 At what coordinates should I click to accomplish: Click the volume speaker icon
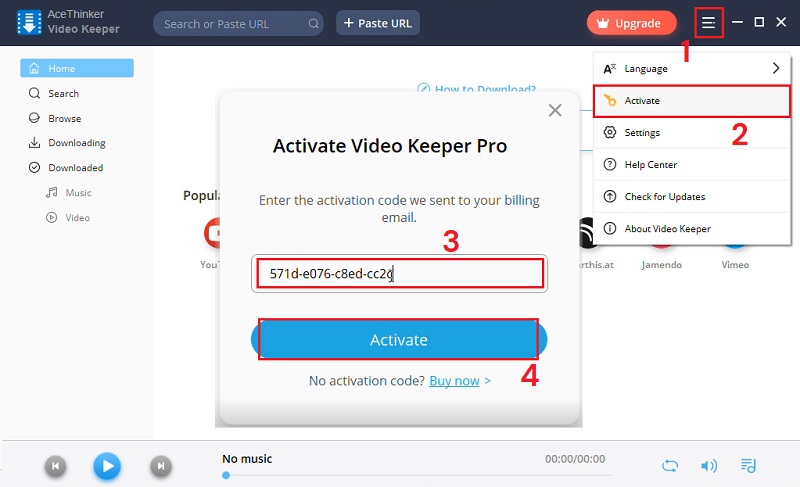[709, 466]
